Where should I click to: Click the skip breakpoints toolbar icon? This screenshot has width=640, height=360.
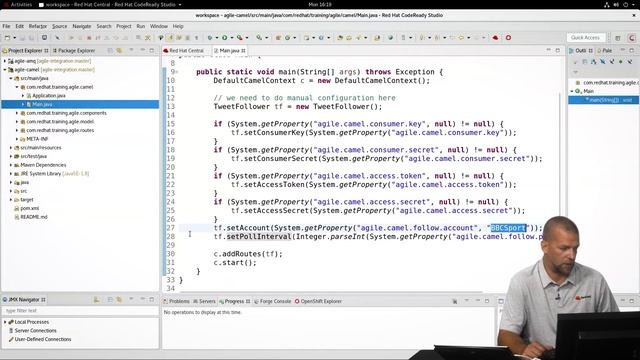57,38
